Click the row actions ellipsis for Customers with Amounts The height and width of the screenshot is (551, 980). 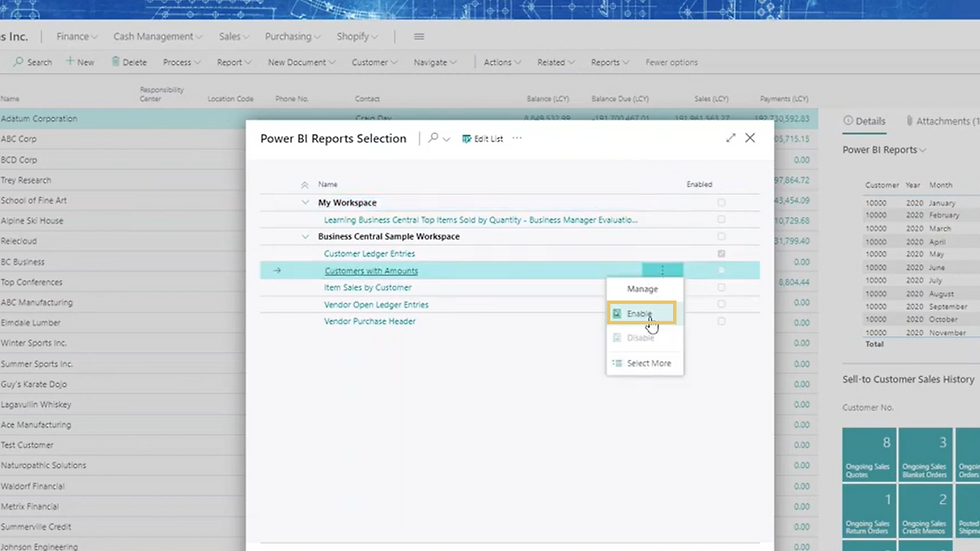[662, 270]
